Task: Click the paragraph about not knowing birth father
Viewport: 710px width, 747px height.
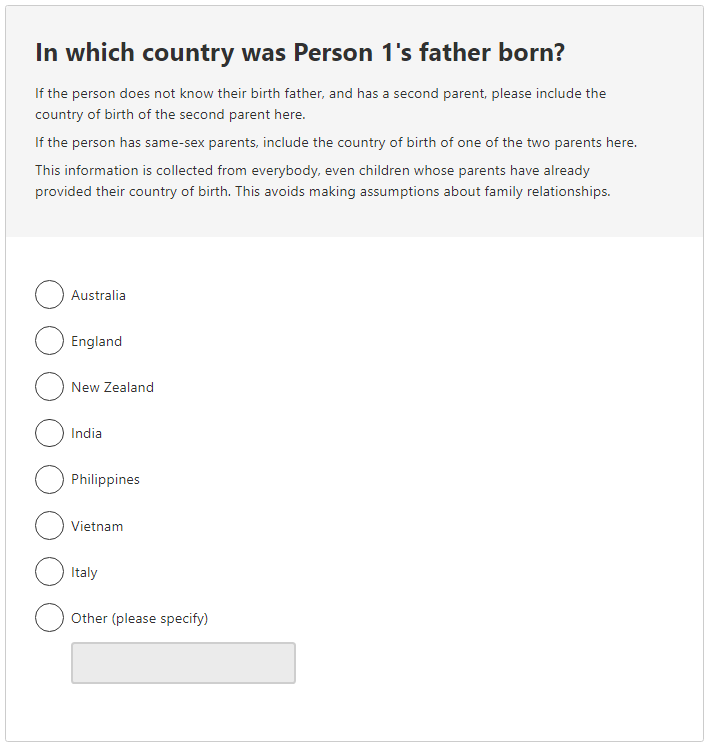Action: pyautogui.click(x=320, y=103)
